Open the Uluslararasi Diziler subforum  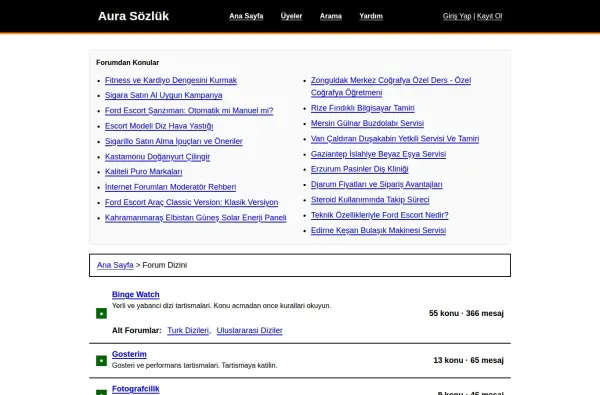[x=249, y=330]
